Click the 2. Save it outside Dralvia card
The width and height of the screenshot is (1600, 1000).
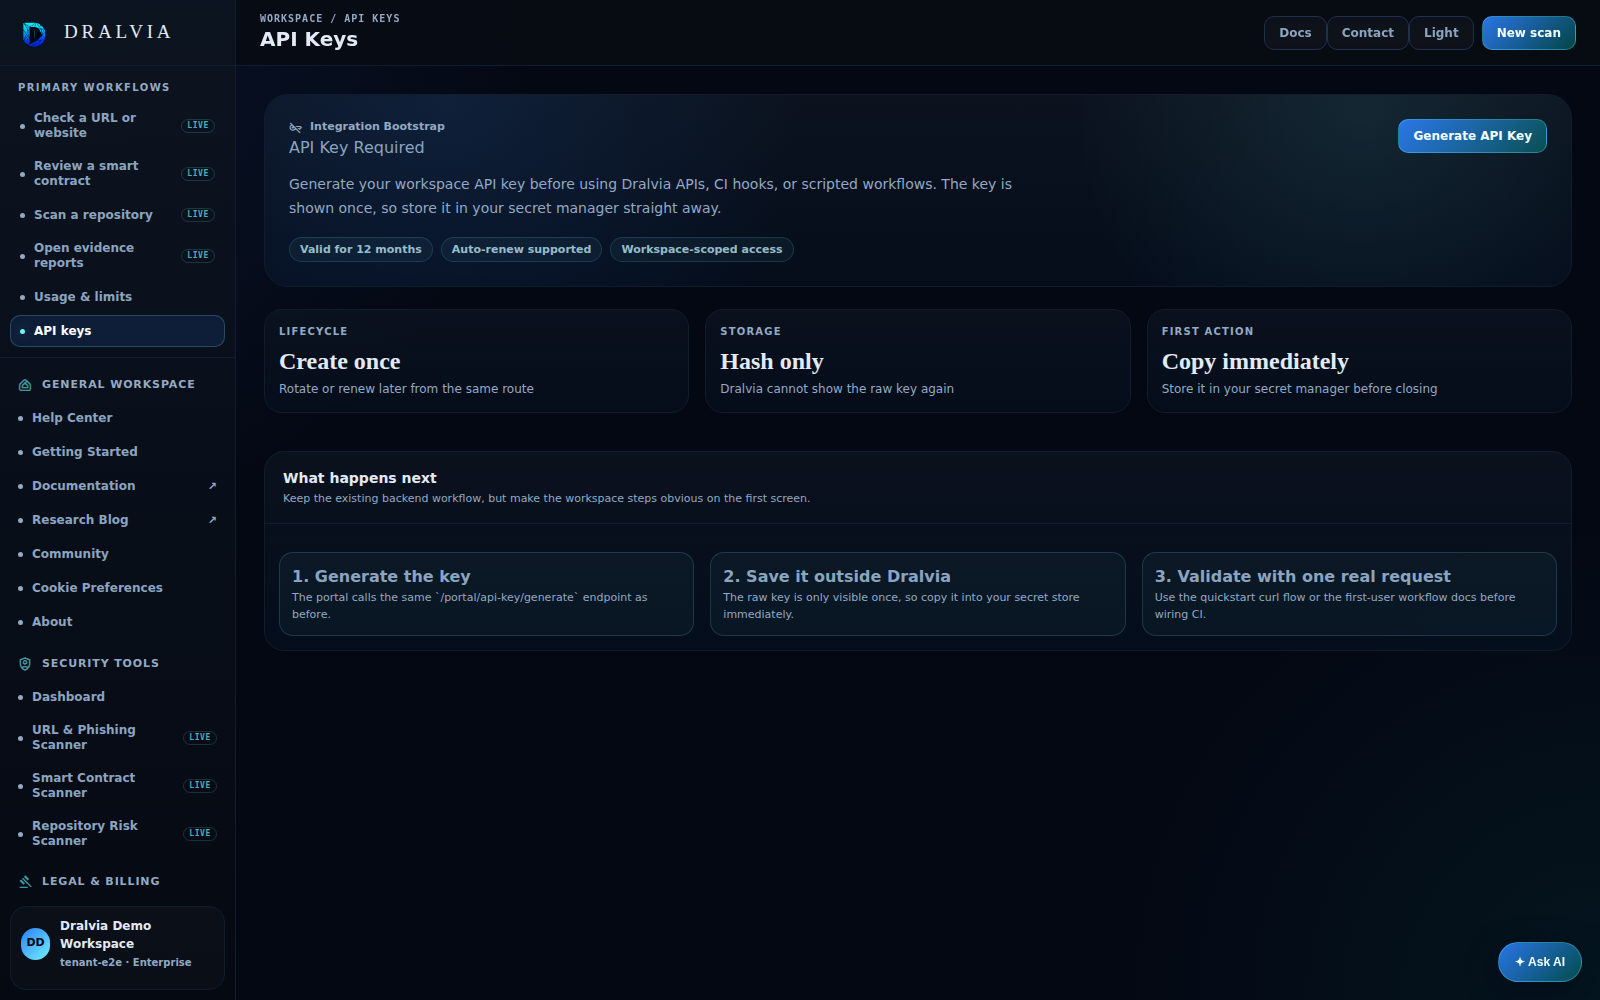(918, 594)
